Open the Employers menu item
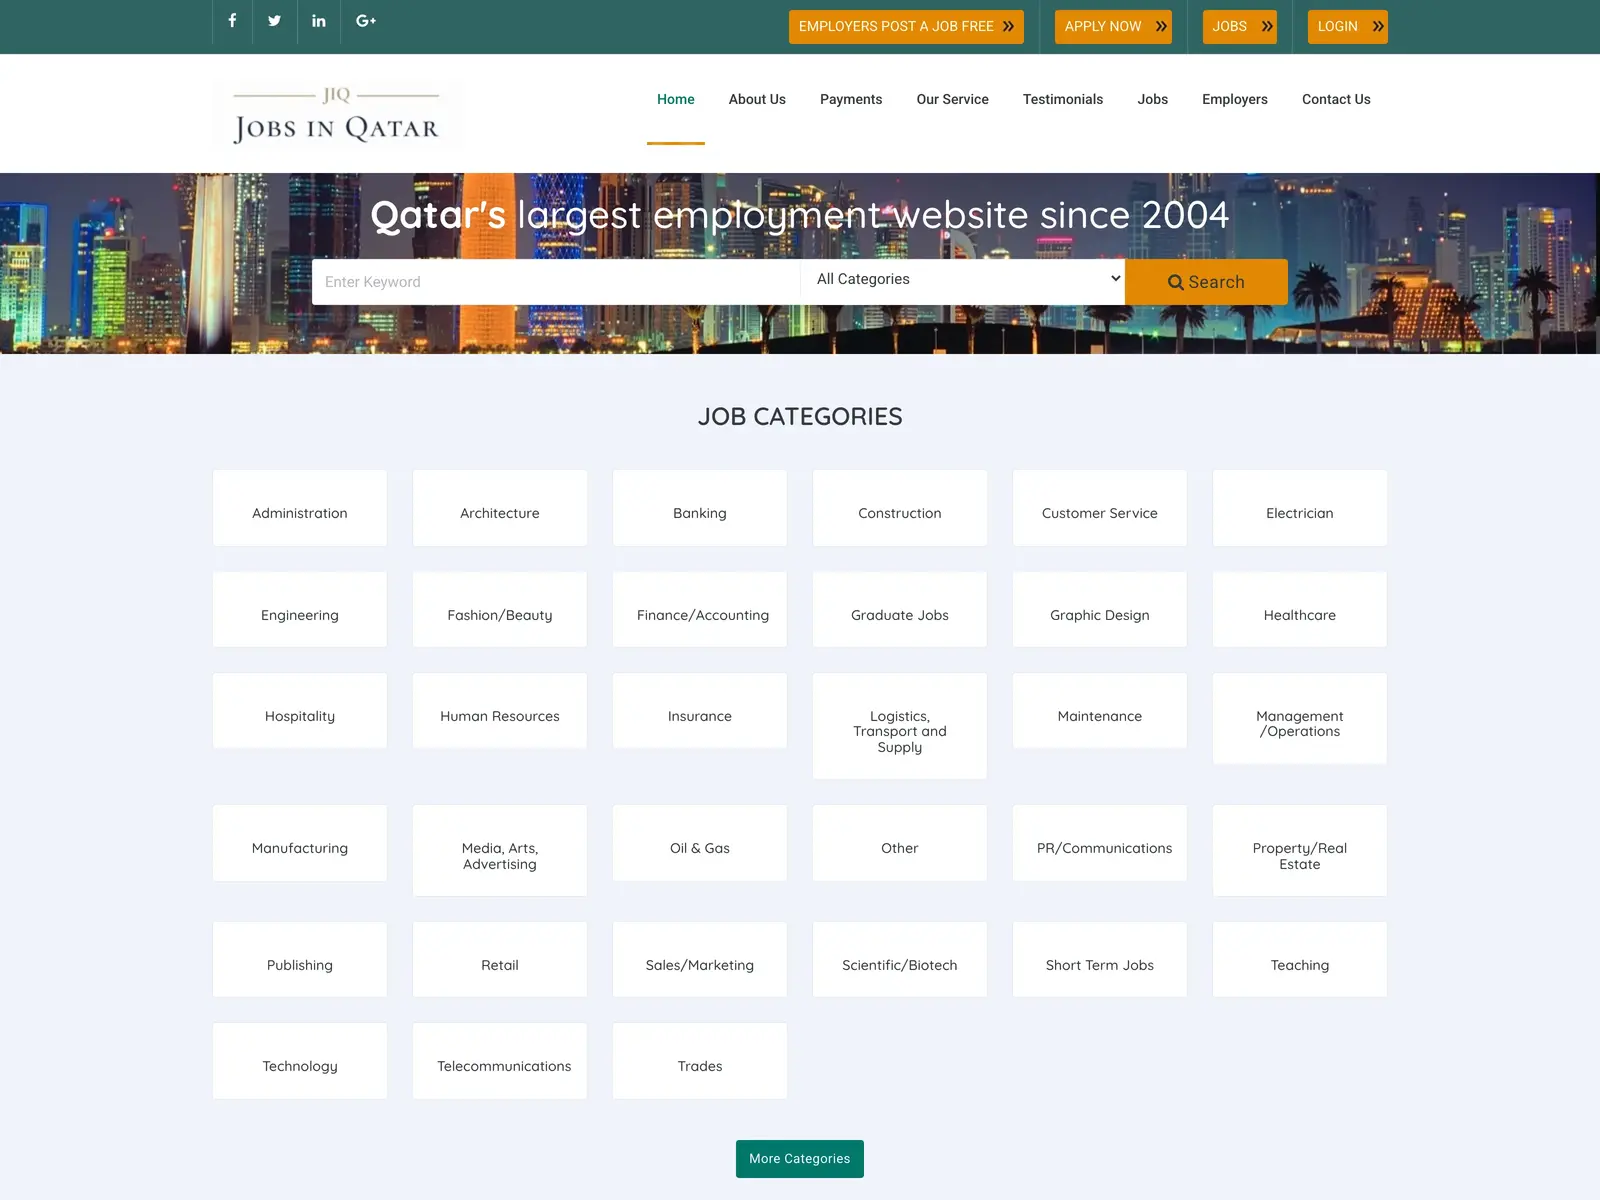This screenshot has width=1600, height=1200. 1235,99
